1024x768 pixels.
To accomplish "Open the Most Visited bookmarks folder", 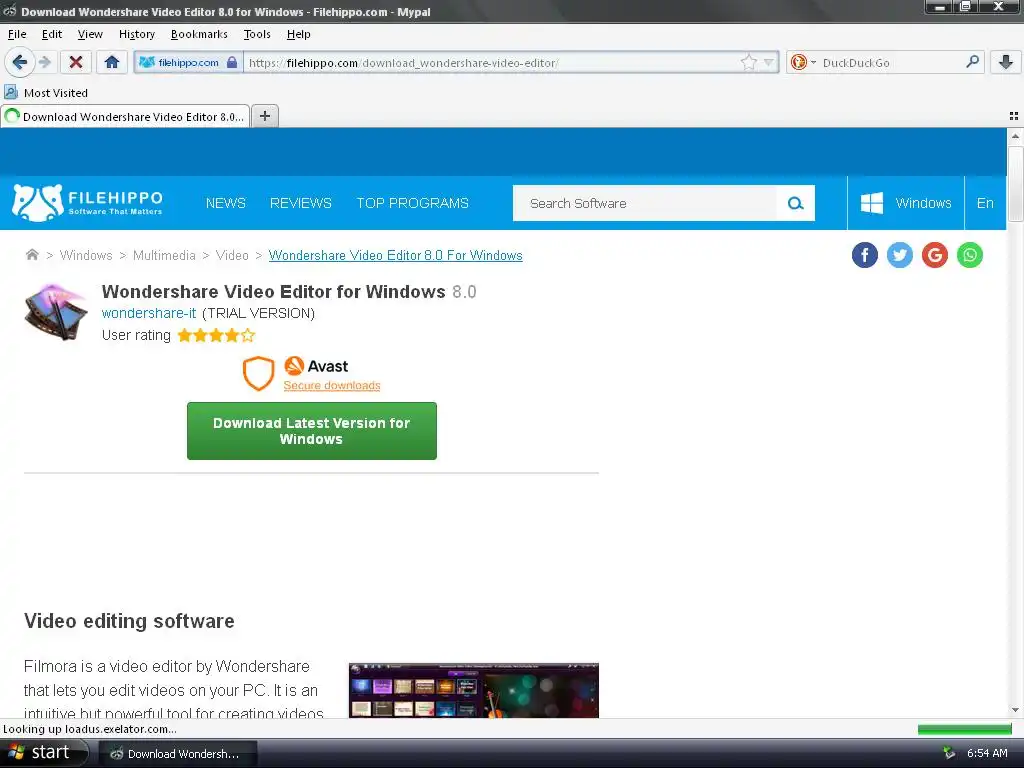I will 46,93.
